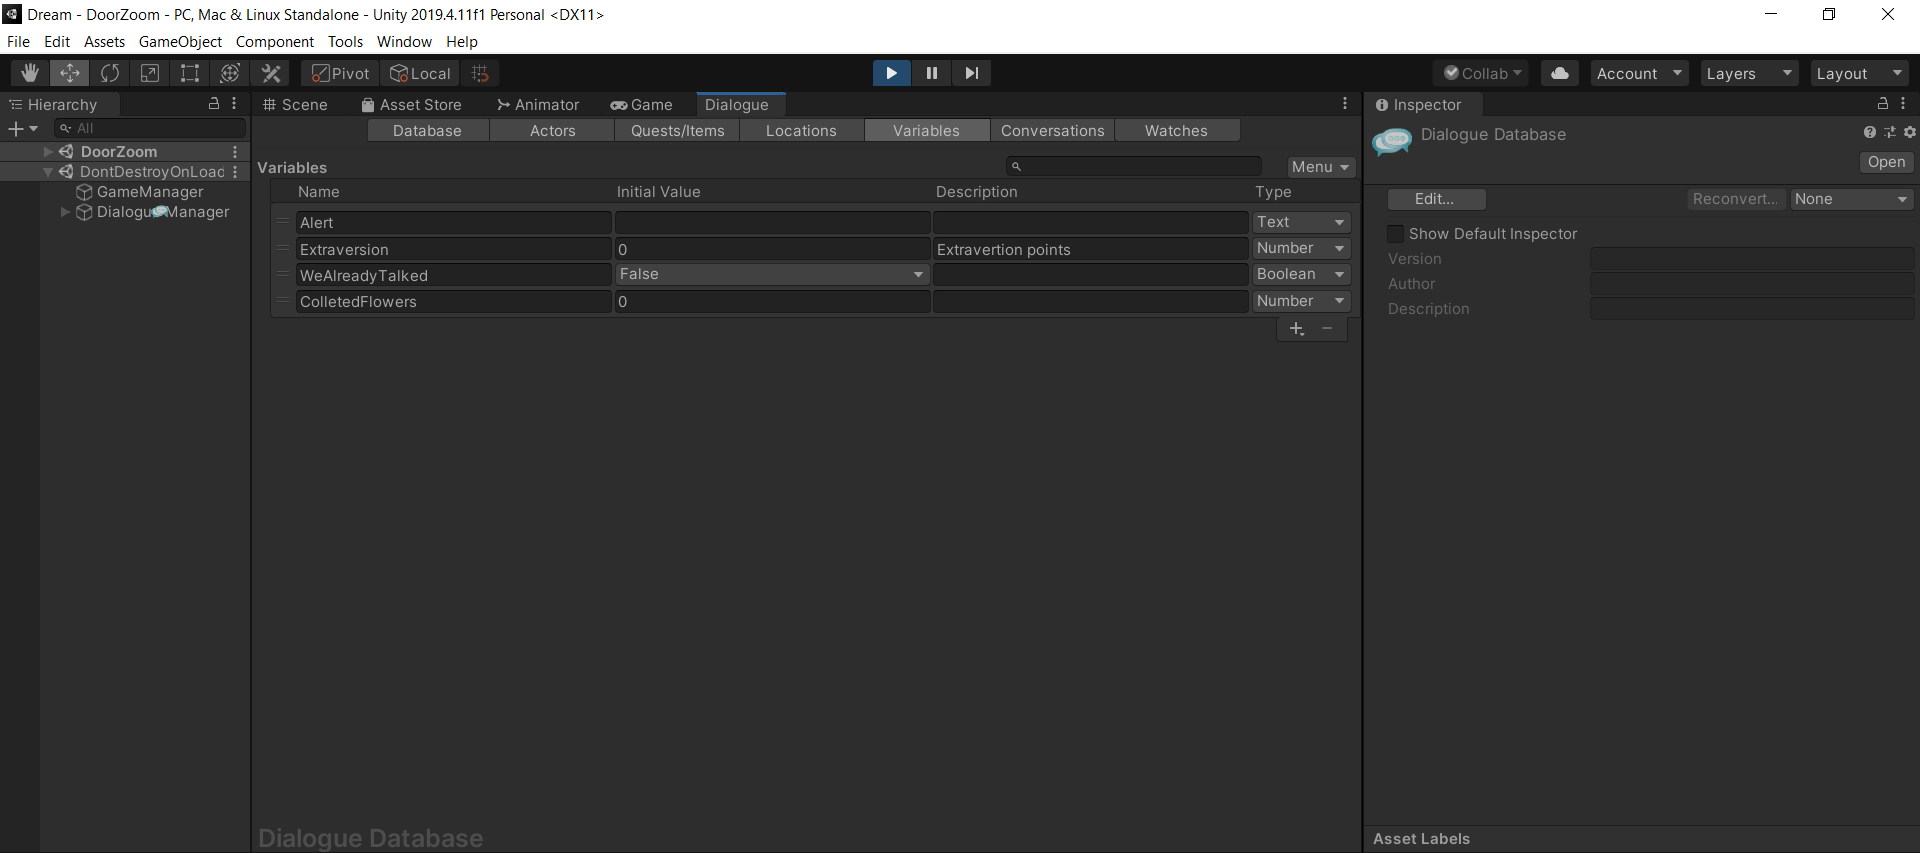The height and width of the screenshot is (853, 1920).
Task: Add a new variable with plus
Action: pos(1296,329)
